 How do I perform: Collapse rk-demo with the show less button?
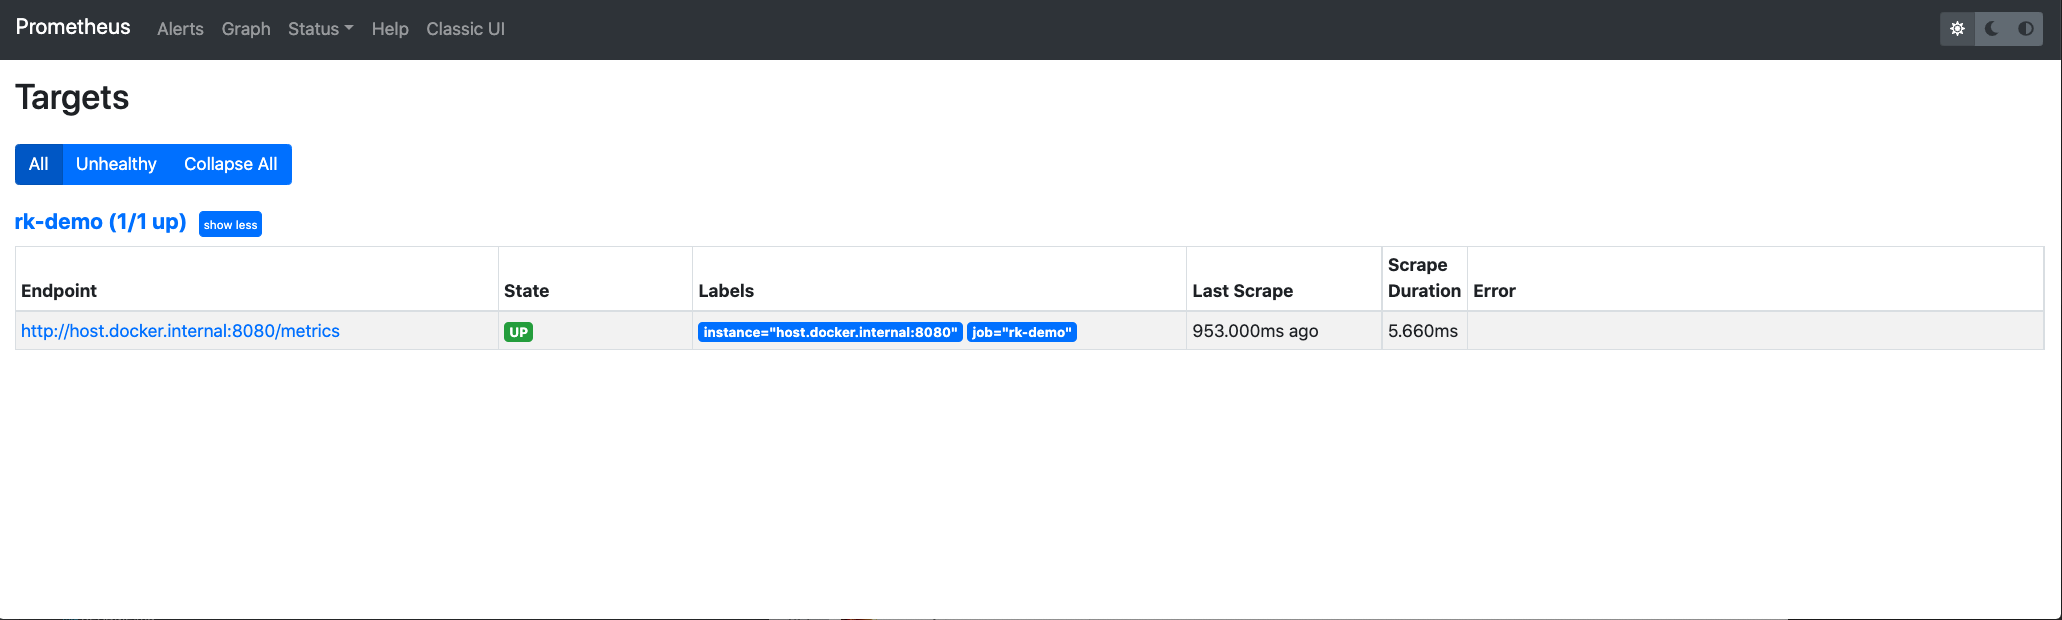pyautogui.click(x=230, y=225)
